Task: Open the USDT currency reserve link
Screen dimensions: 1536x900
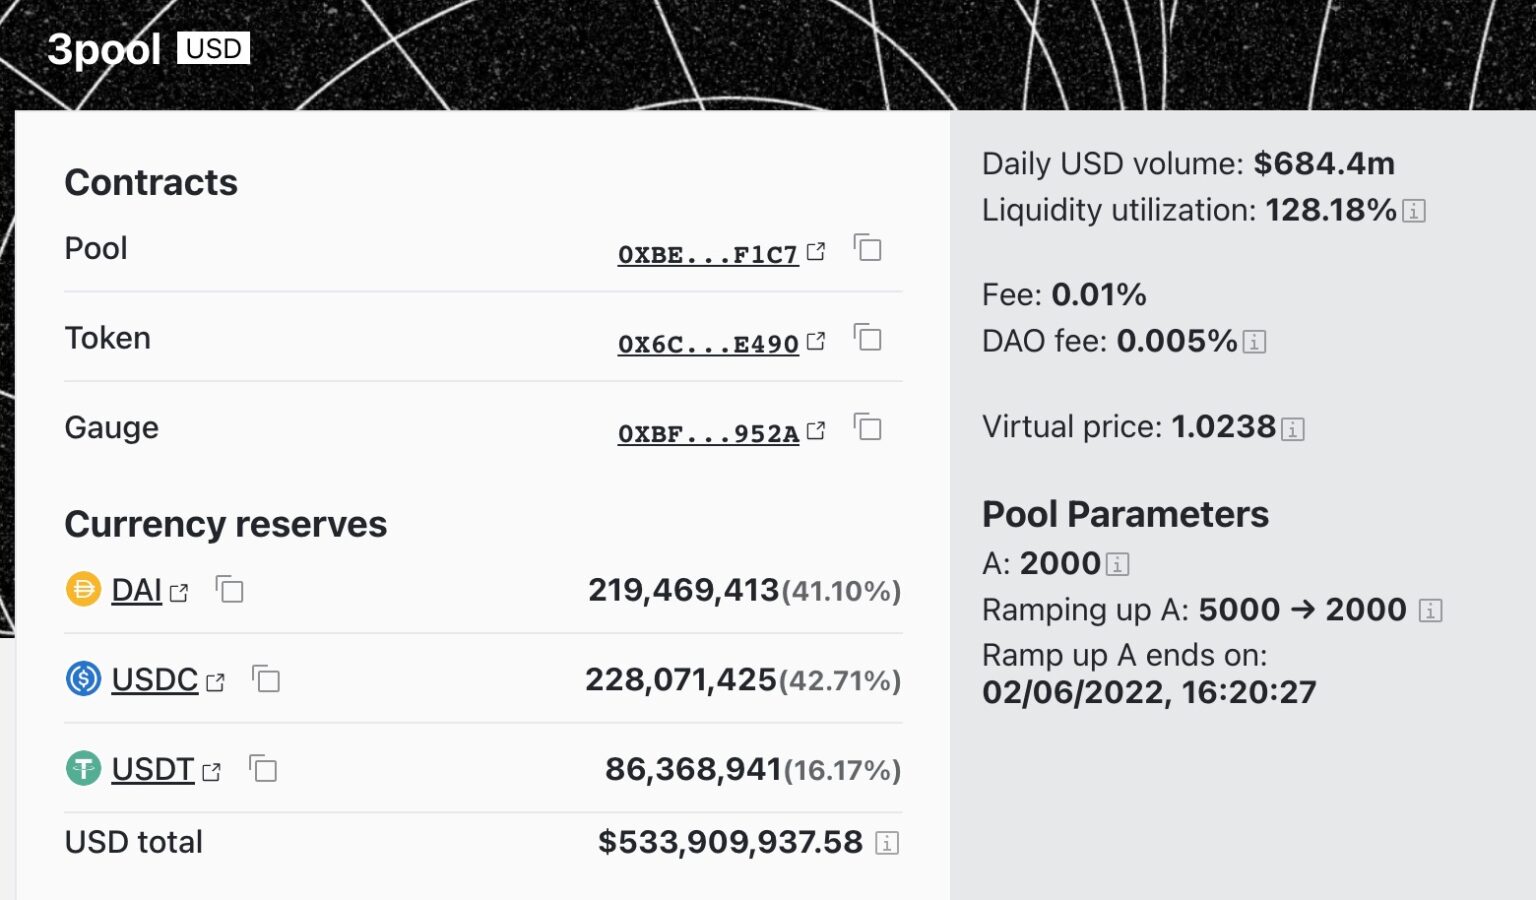Action: click(152, 770)
